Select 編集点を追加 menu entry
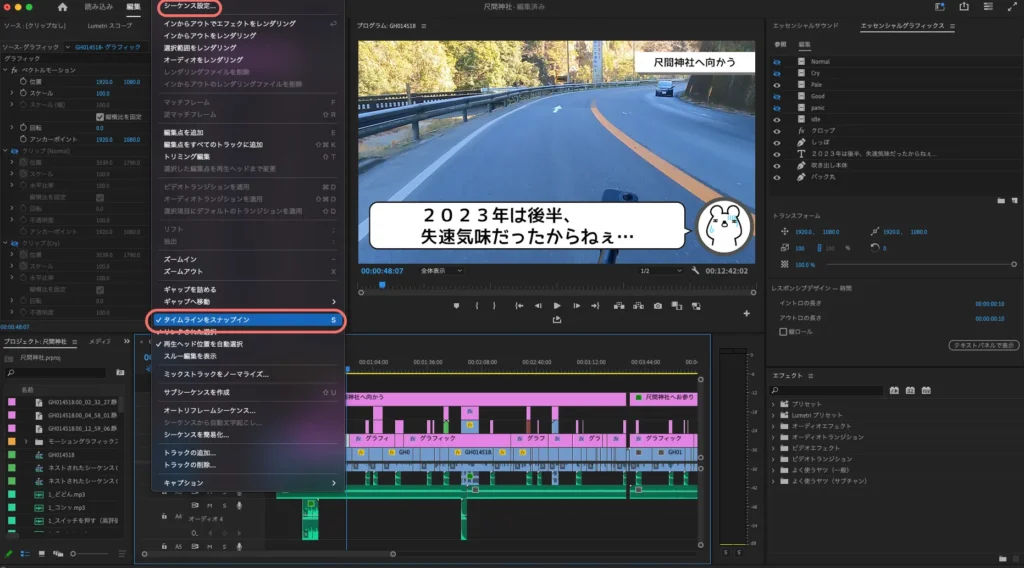This screenshot has width=1024, height=568. click(x=248, y=133)
